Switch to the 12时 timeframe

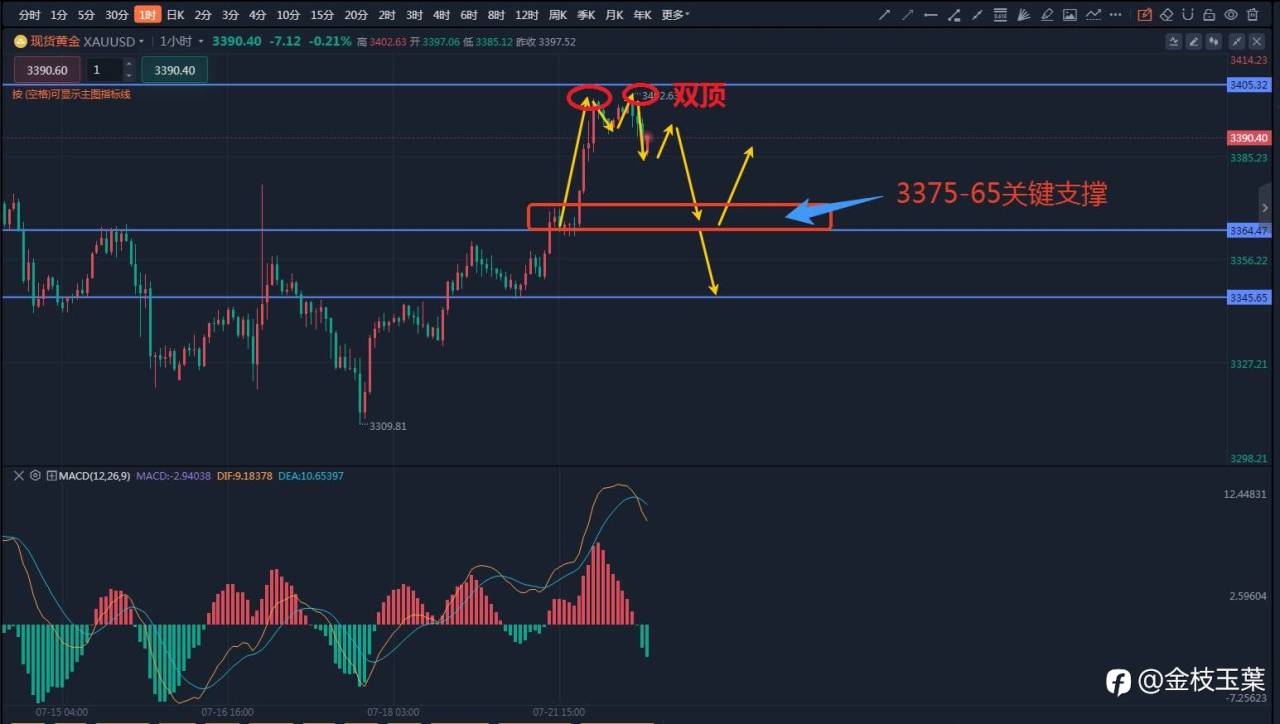pos(527,15)
